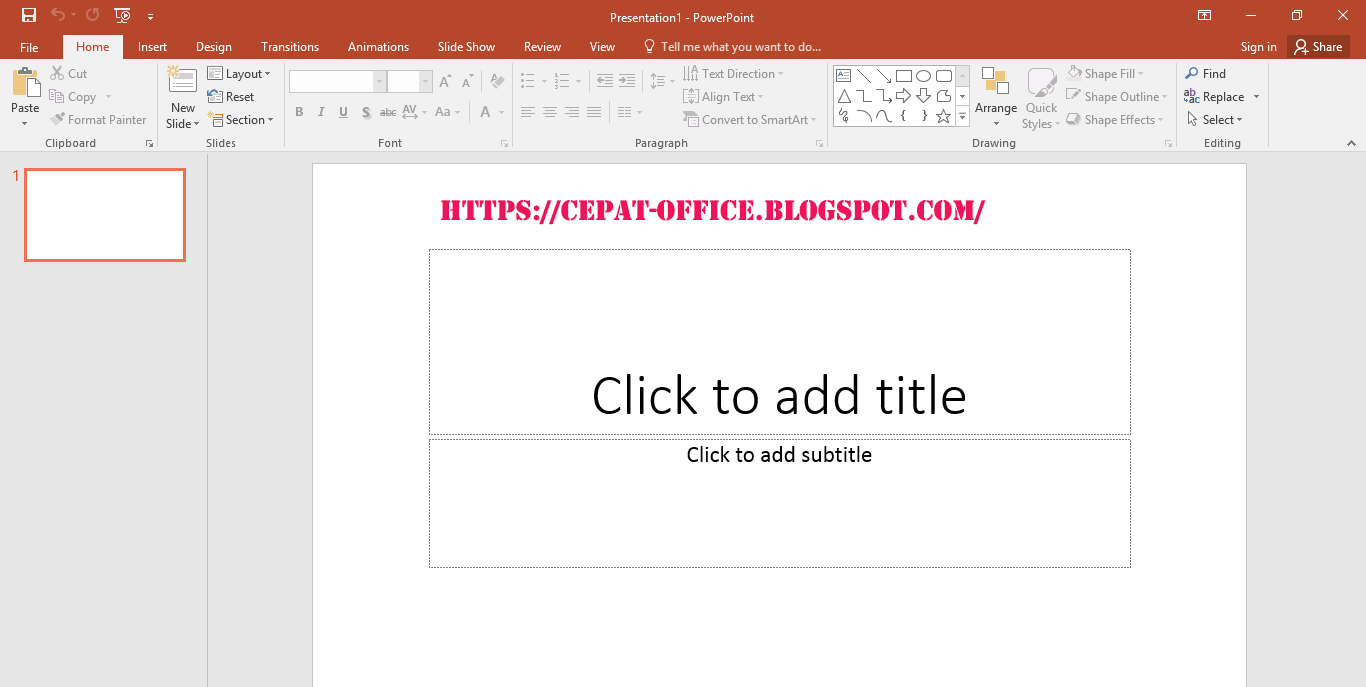Open the Shape Fill dropdown
Viewport: 1366px width, 687px height.
[x=1106, y=72]
